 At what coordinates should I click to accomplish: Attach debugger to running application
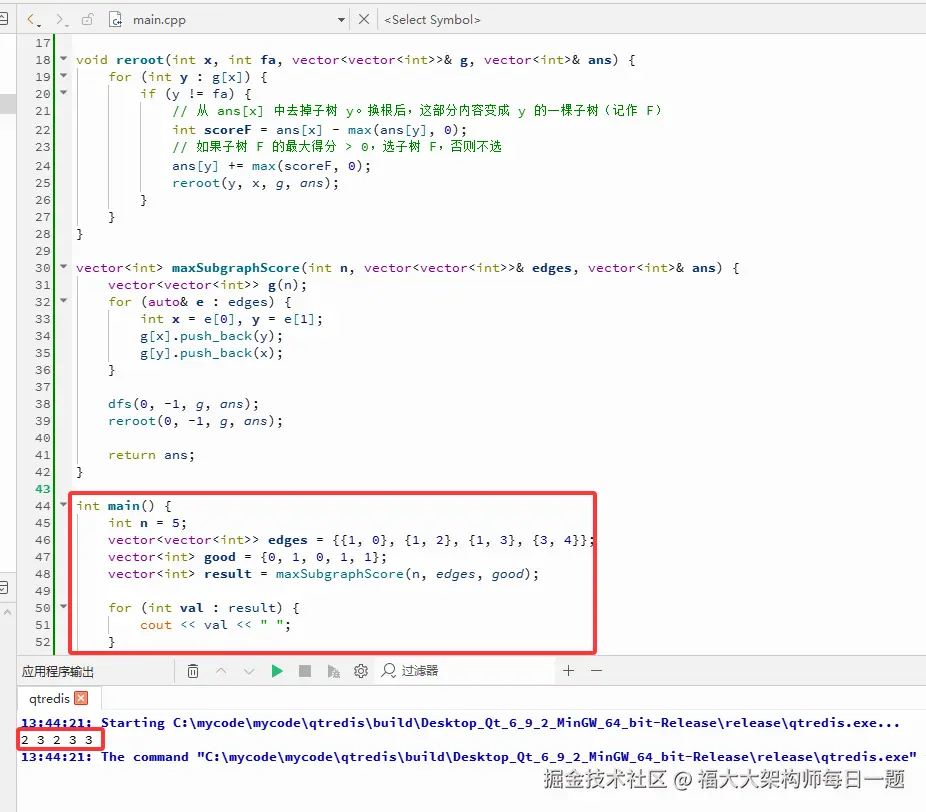(x=334, y=671)
